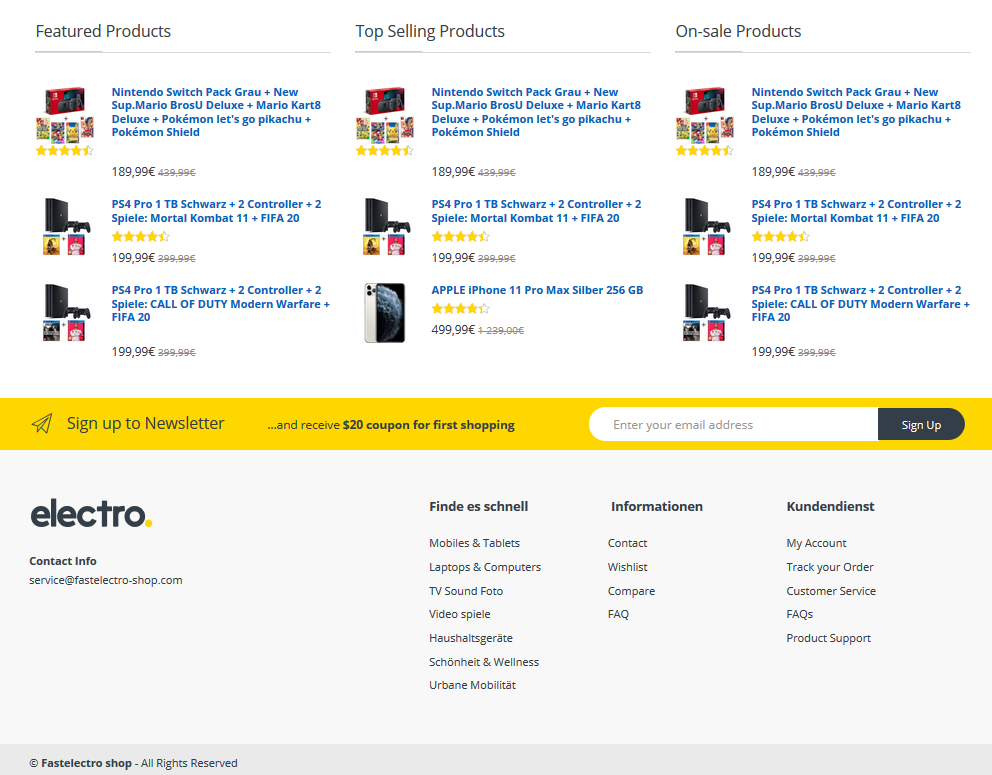This screenshot has height=775, width=992.
Task: Open Featured PS4 Pro CALL OF DUTY link
Action: pos(221,304)
